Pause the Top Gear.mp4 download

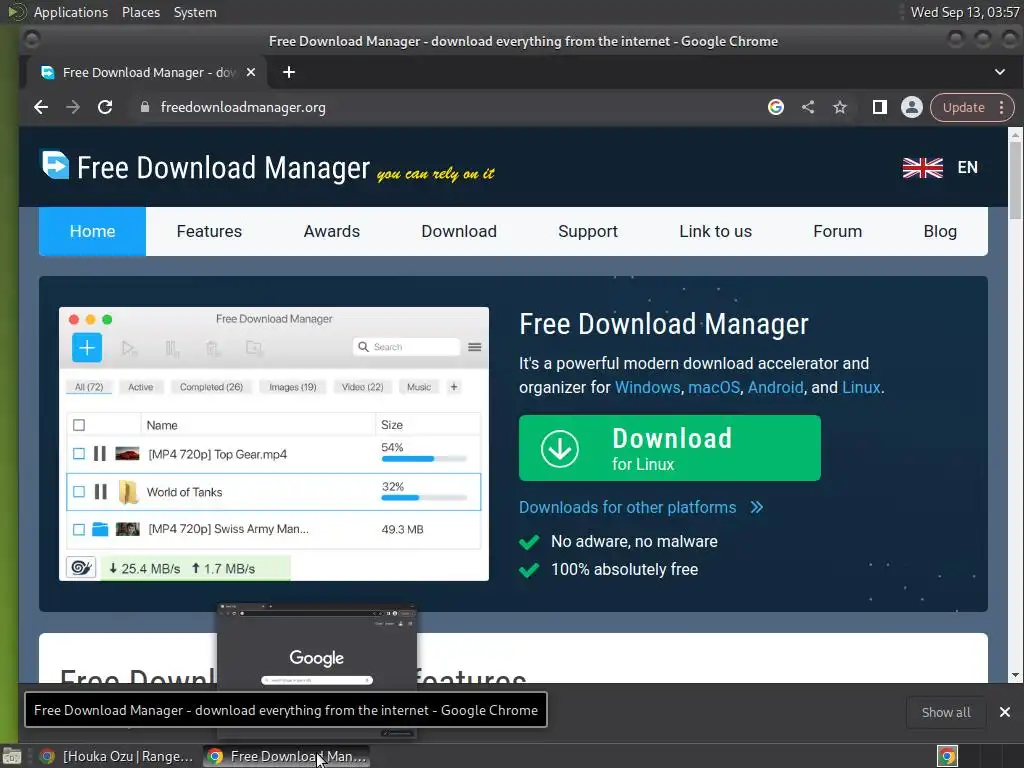tap(100, 454)
